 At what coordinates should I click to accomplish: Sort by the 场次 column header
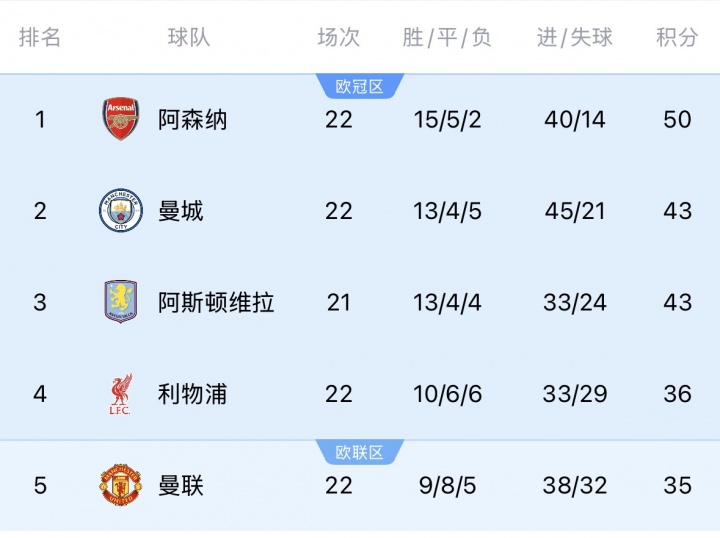(x=338, y=37)
